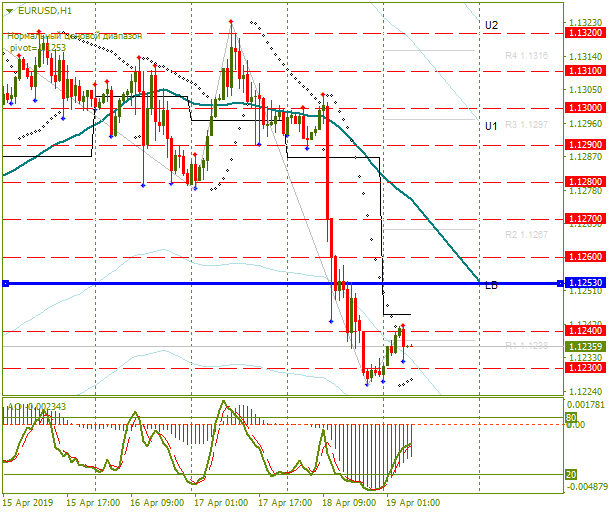The image size is (609, 514).
Task: Click the 17 Apr 01:00 time label
Action: tap(221, 503)
